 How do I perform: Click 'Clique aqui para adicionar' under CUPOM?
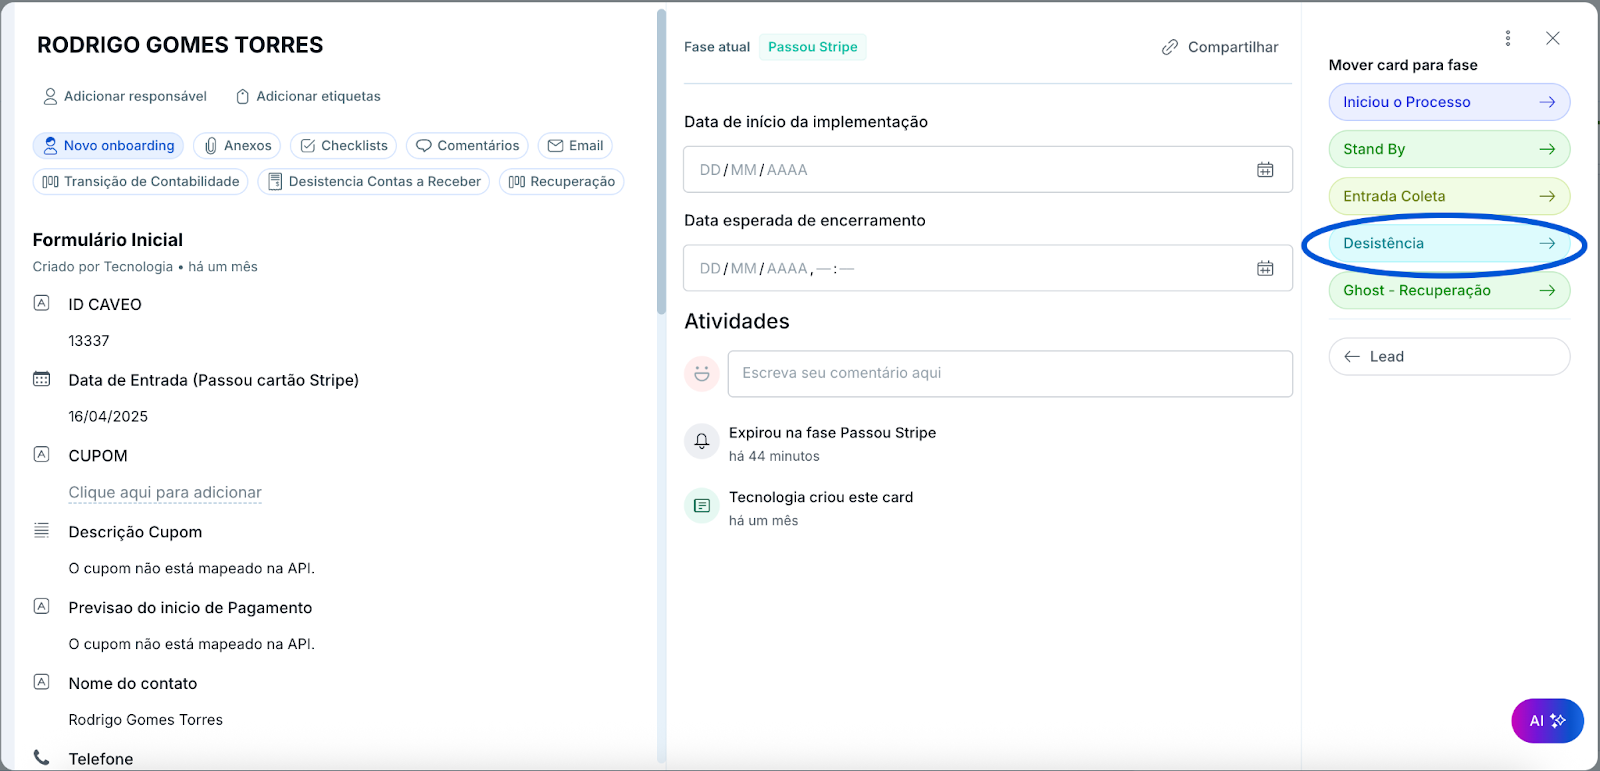[x=165, y=492]
